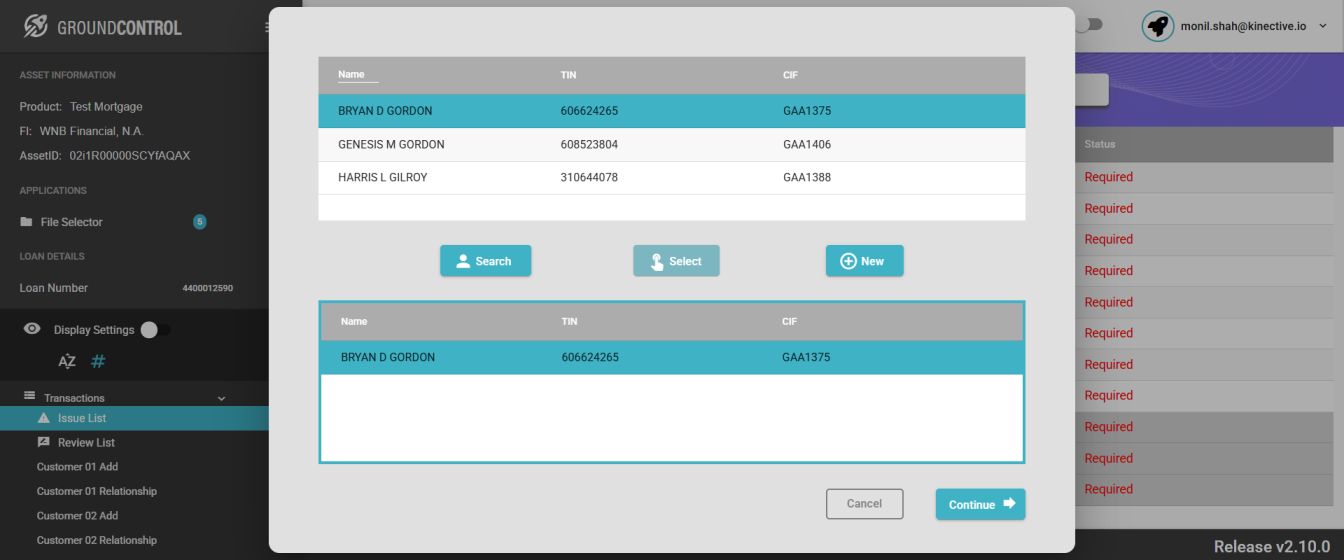Toggle the Display Settings switch
Viewport: 1344px width, 560px height.
[155, 330]
